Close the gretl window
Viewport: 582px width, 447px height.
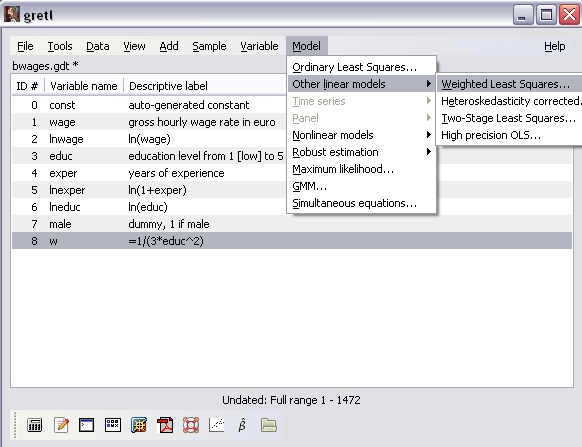(x=569, y=15)
